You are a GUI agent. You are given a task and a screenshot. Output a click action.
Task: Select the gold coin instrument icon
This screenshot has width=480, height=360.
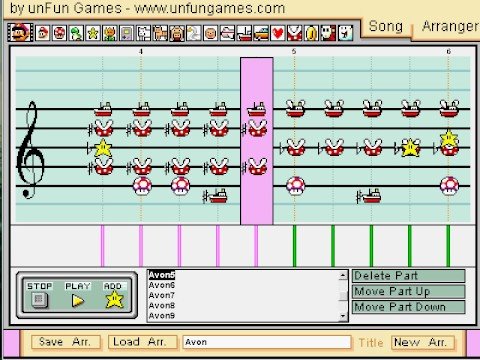[312, 33]
